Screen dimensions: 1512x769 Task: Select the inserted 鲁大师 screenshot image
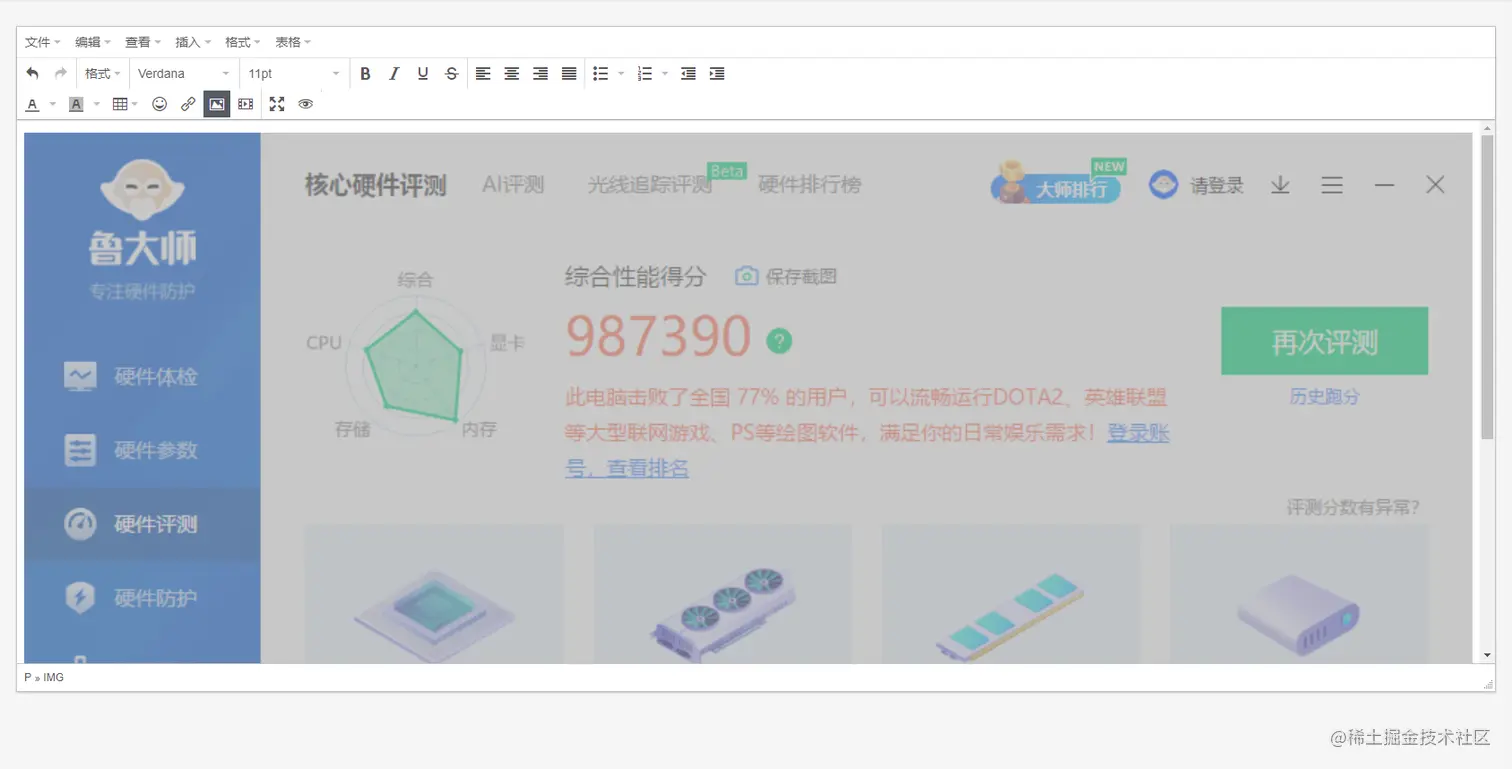[x=748, y=398]
